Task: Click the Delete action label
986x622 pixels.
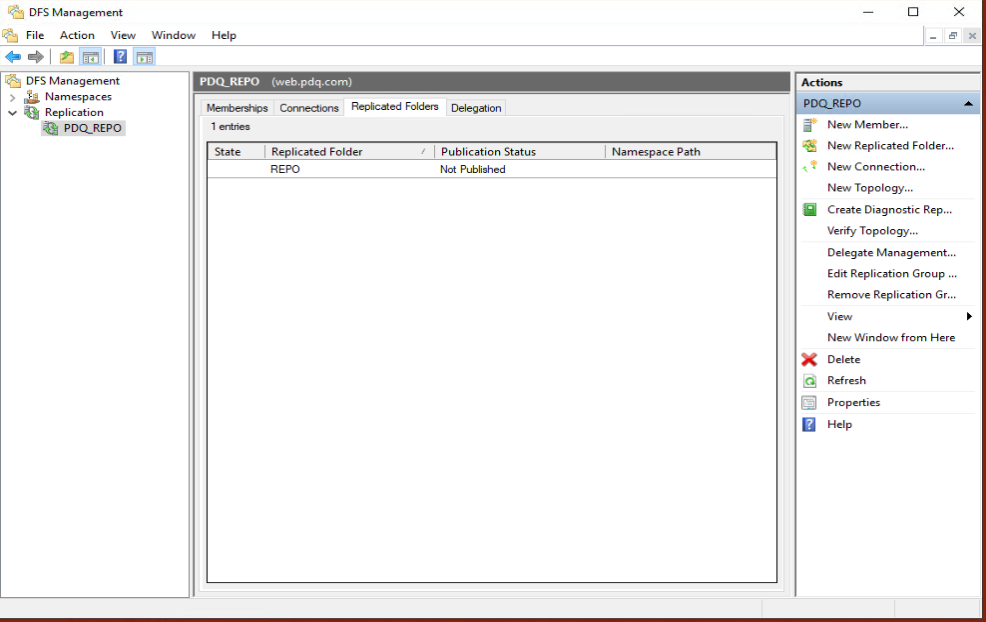Action: coord(843,360)
